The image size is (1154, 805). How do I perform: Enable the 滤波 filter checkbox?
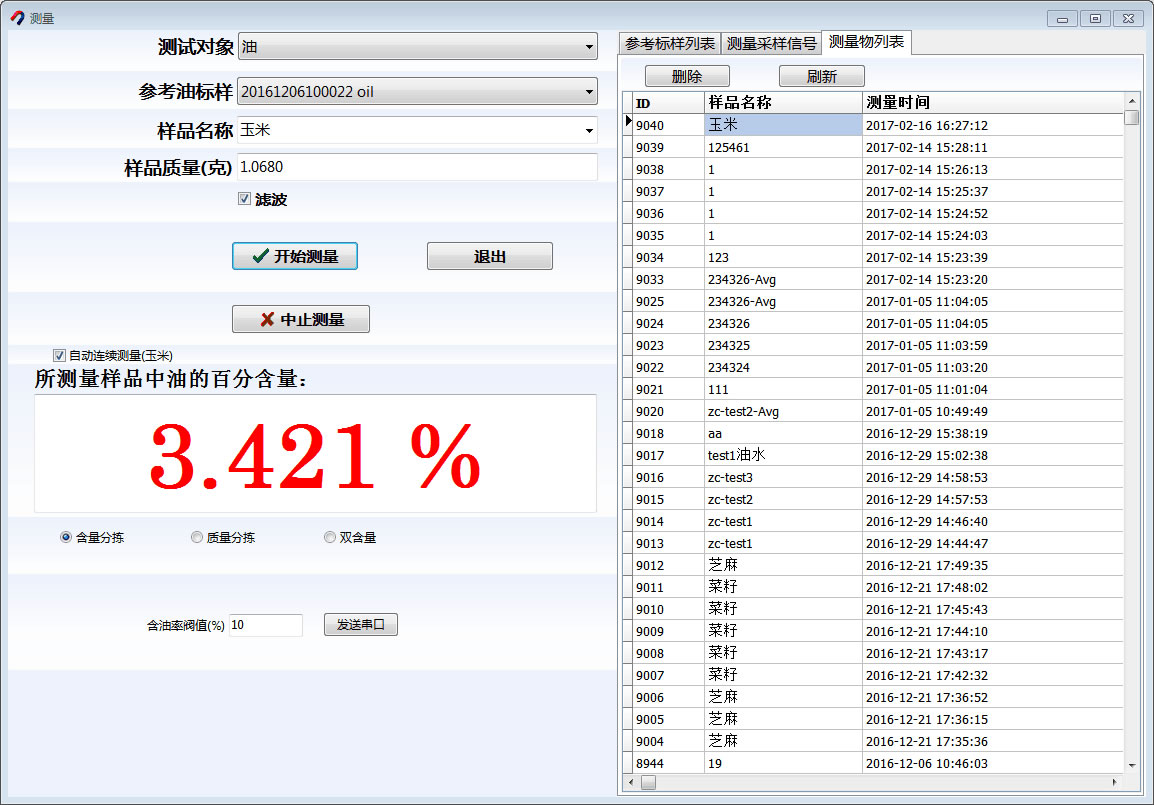[x=245, y=198]
